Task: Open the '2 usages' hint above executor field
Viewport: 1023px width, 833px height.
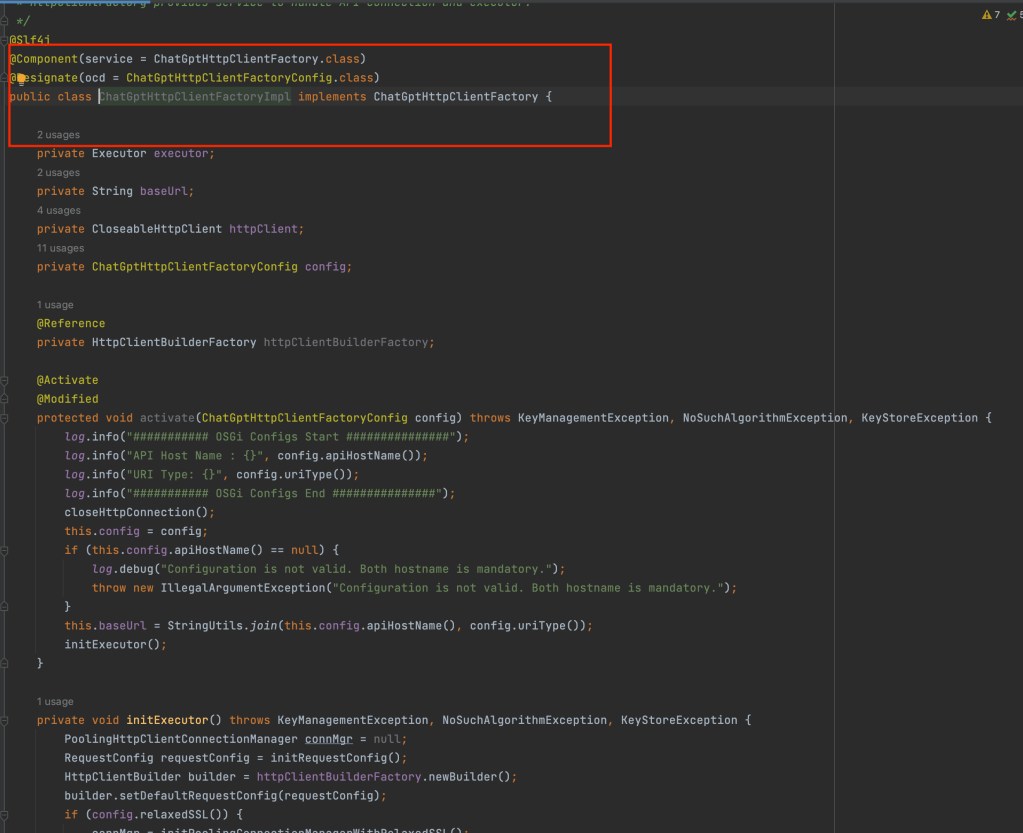Action: (58, 135)
